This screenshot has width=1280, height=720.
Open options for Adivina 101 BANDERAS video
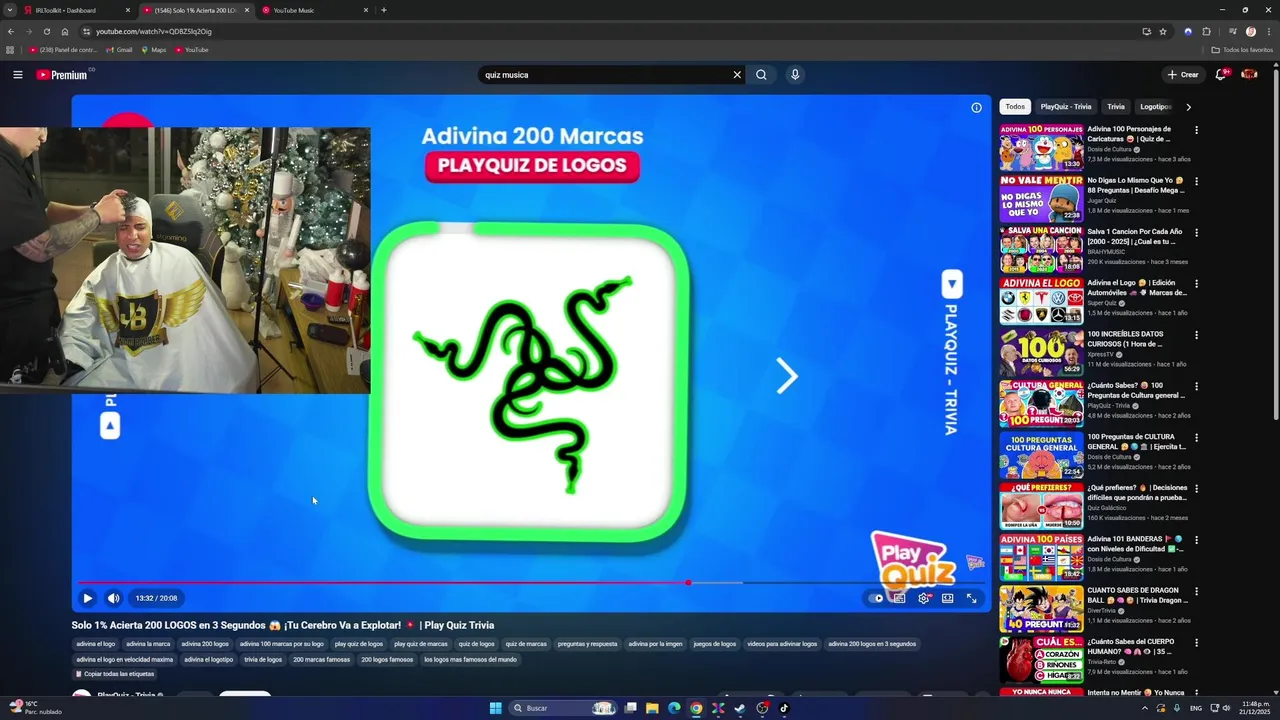1196,540
